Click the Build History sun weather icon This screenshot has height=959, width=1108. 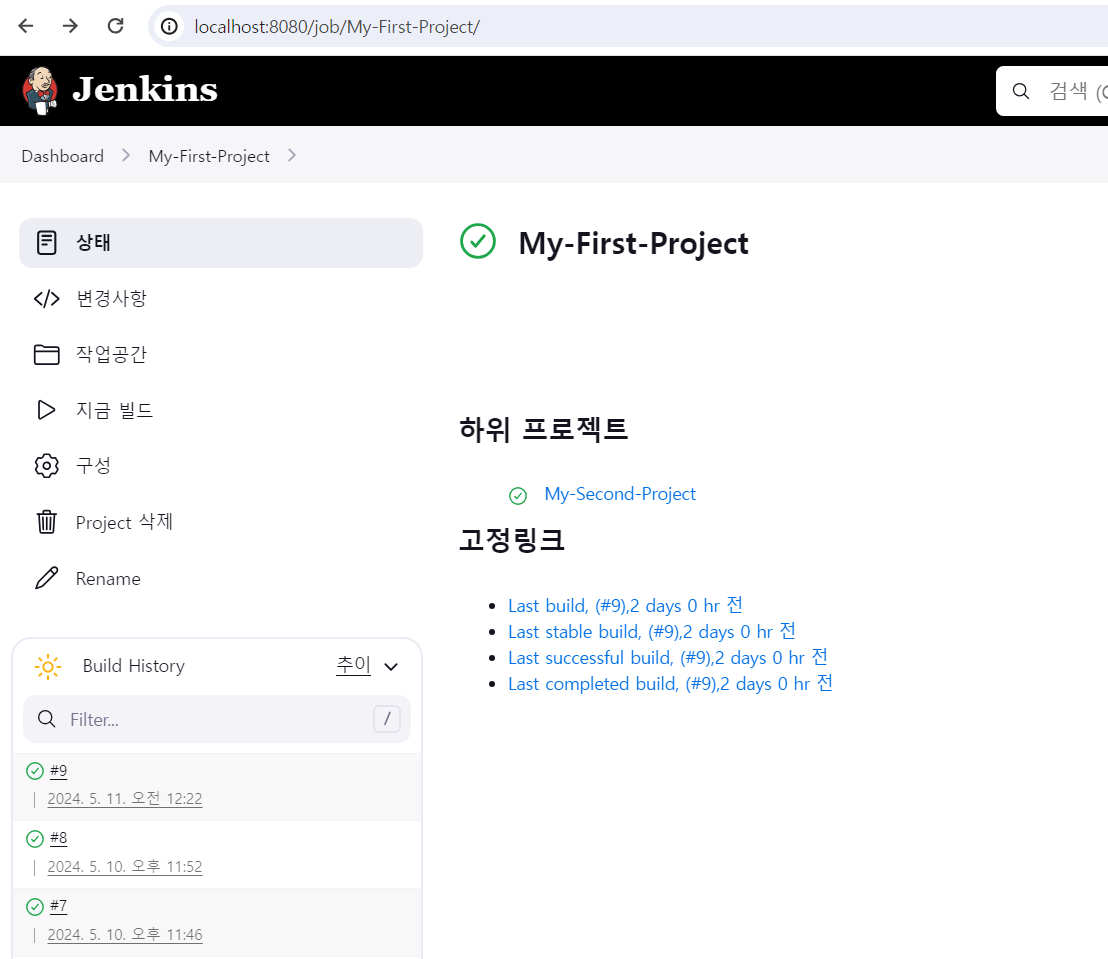48,666
